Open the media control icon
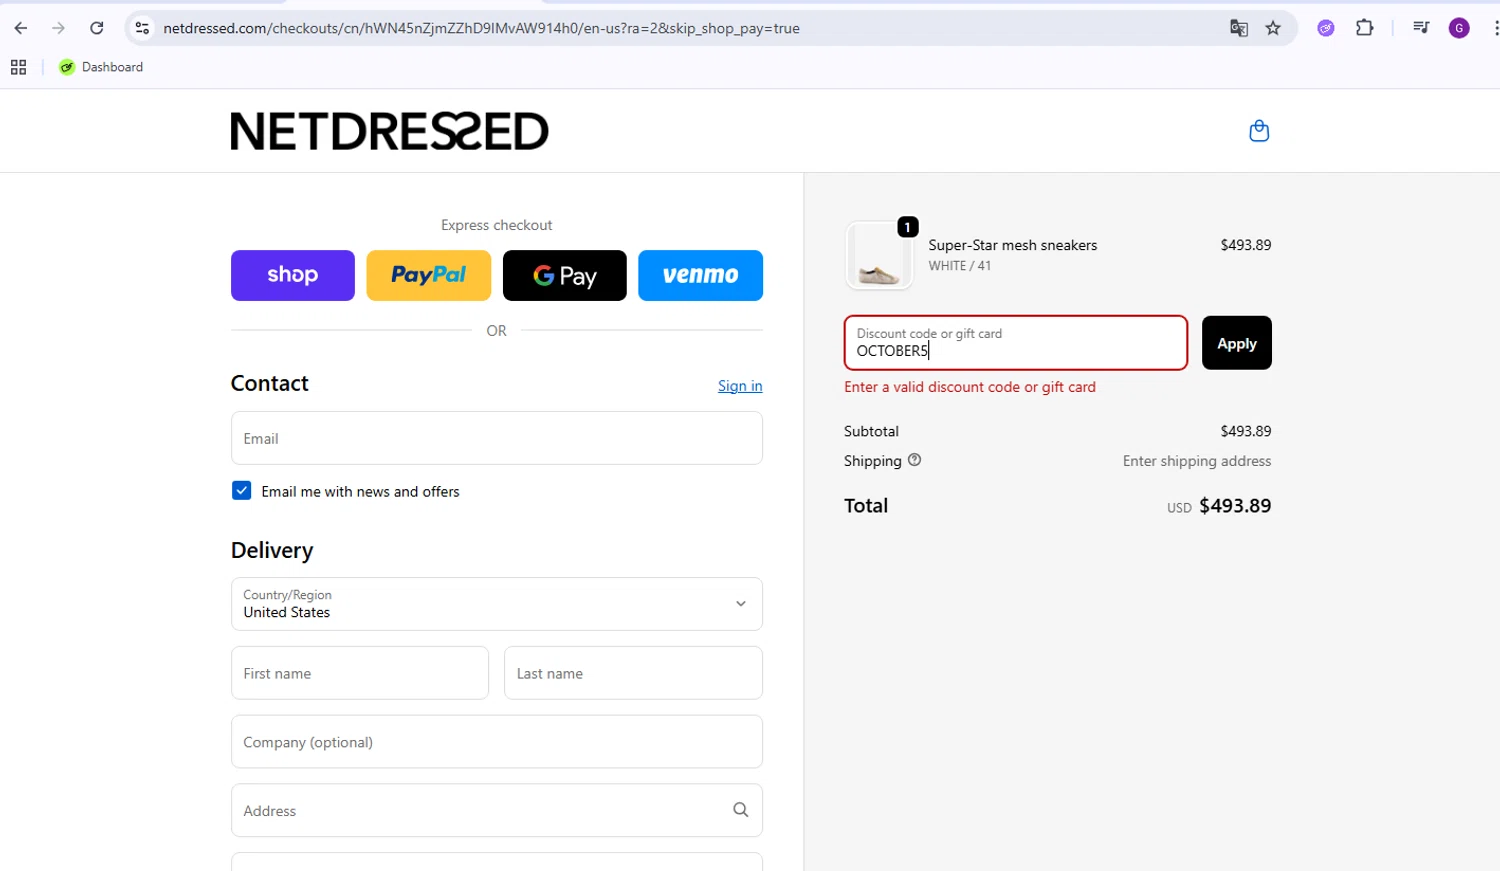 [1421, 28]
